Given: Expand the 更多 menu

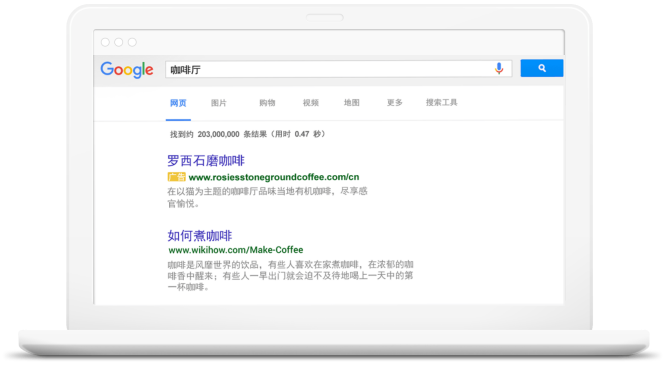Looking at the screenshot, I should [x=394, y=103].
